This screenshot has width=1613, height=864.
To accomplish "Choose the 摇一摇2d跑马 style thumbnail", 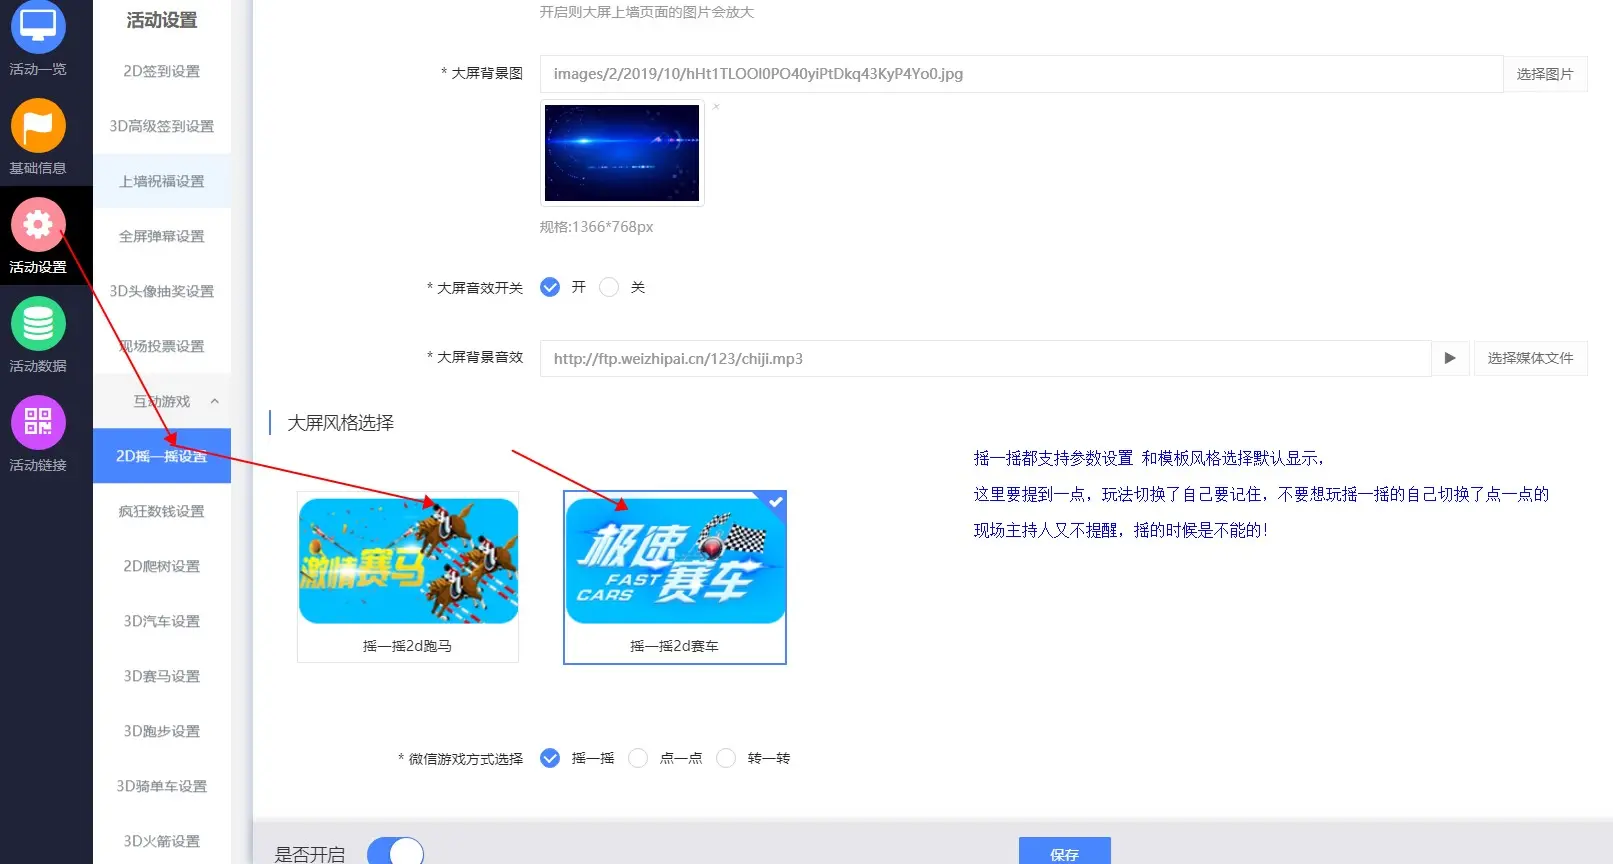I will tap(408, 575).
